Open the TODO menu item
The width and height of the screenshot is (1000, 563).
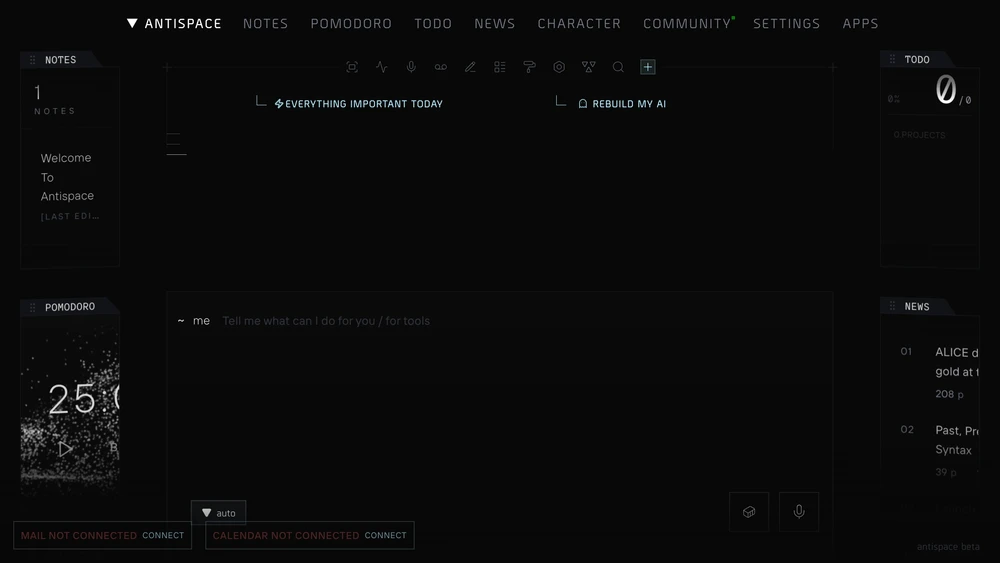(x=433, y=24)
